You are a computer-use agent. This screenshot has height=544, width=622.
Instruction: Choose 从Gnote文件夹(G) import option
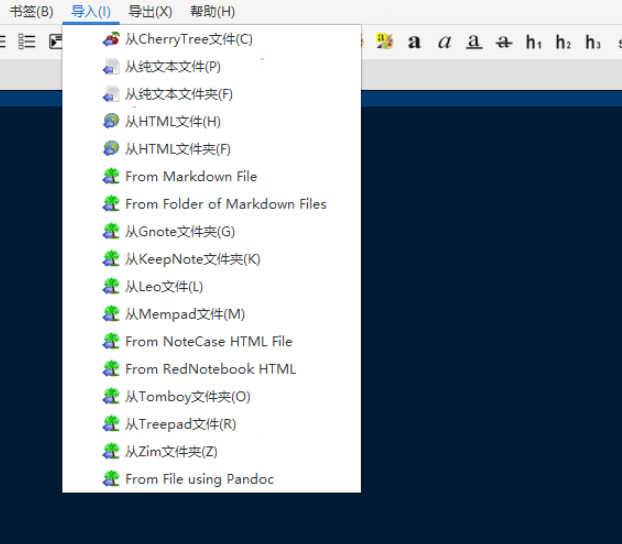coord(211,231)
